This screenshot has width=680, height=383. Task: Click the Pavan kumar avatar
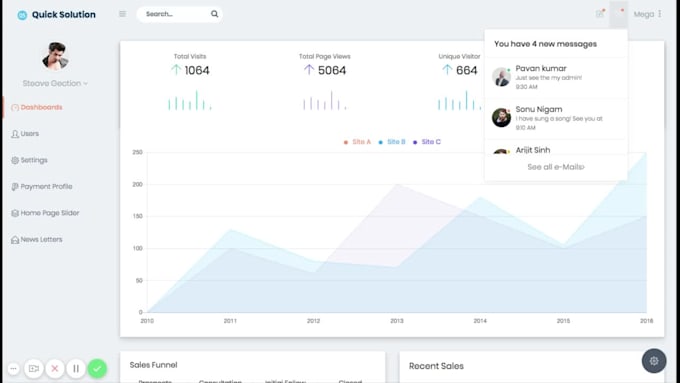pos(501,77)
